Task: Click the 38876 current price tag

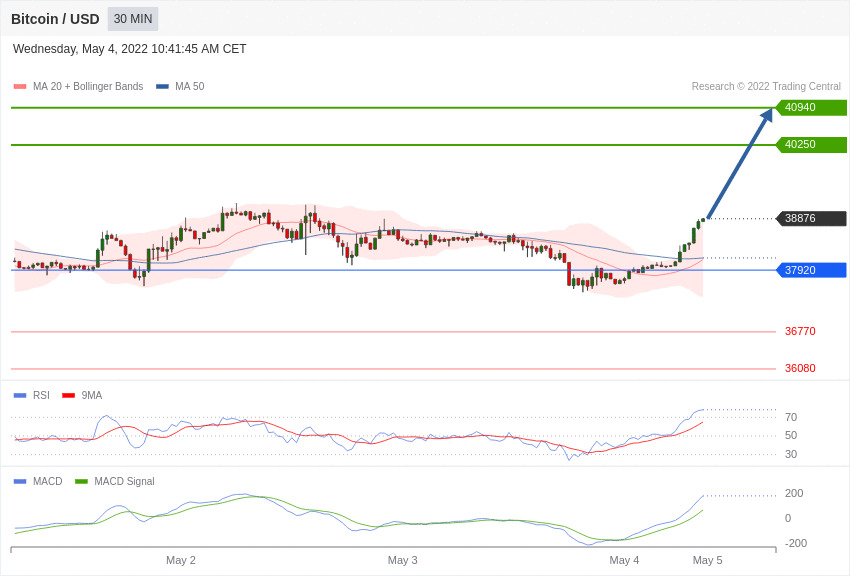Action: point(812,218)
